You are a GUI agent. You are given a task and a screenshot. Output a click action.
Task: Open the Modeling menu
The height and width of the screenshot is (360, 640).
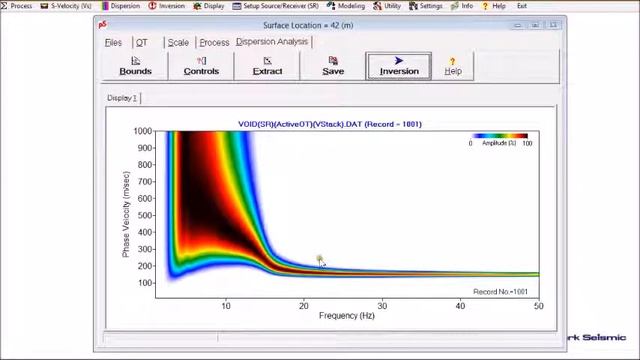(x=346, y=6)
